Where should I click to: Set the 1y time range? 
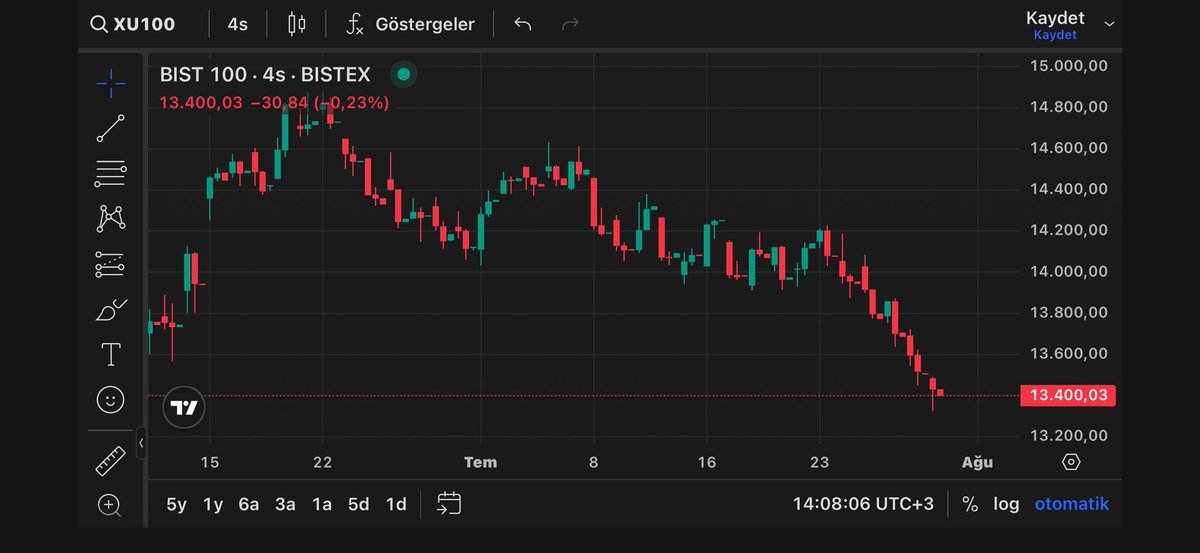213,505
